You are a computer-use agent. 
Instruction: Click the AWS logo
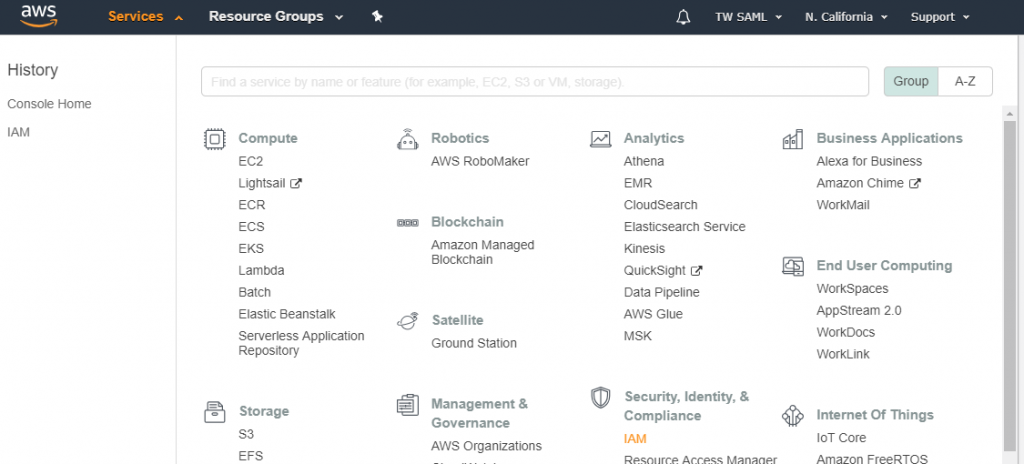[38, 16]
